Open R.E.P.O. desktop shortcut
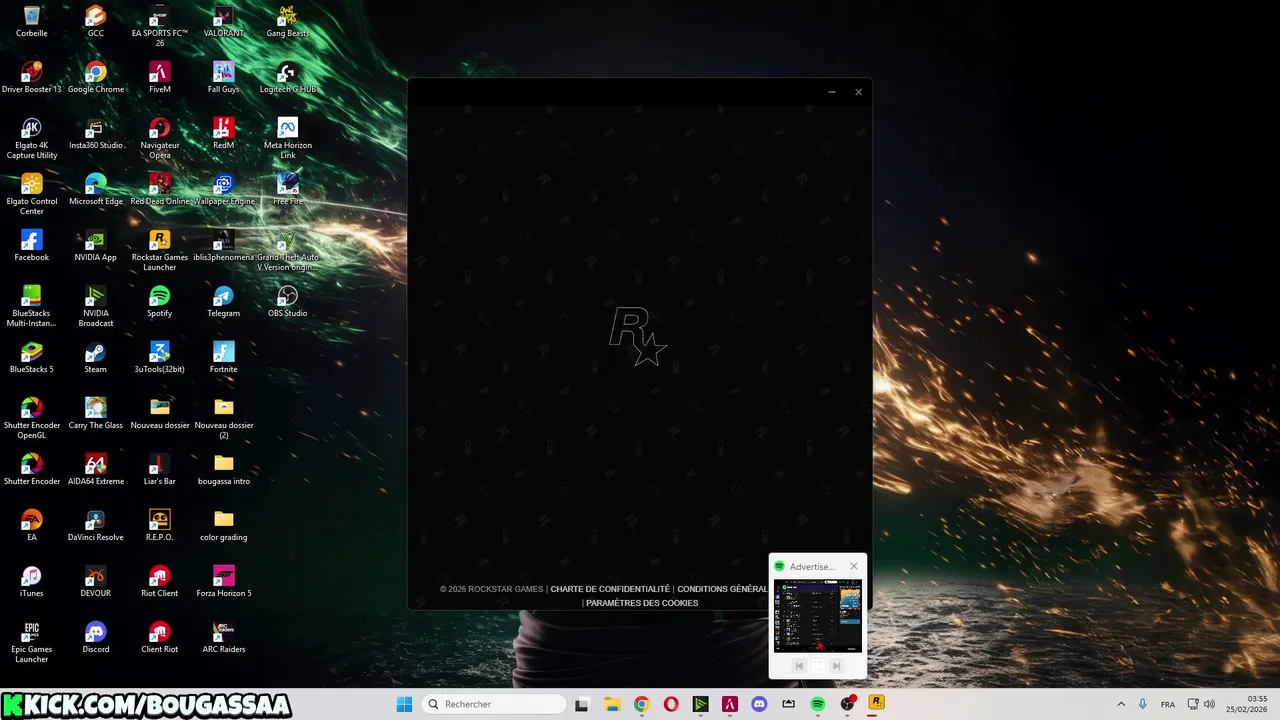Screen dimensions: 1280x720 tap(160, 525)
